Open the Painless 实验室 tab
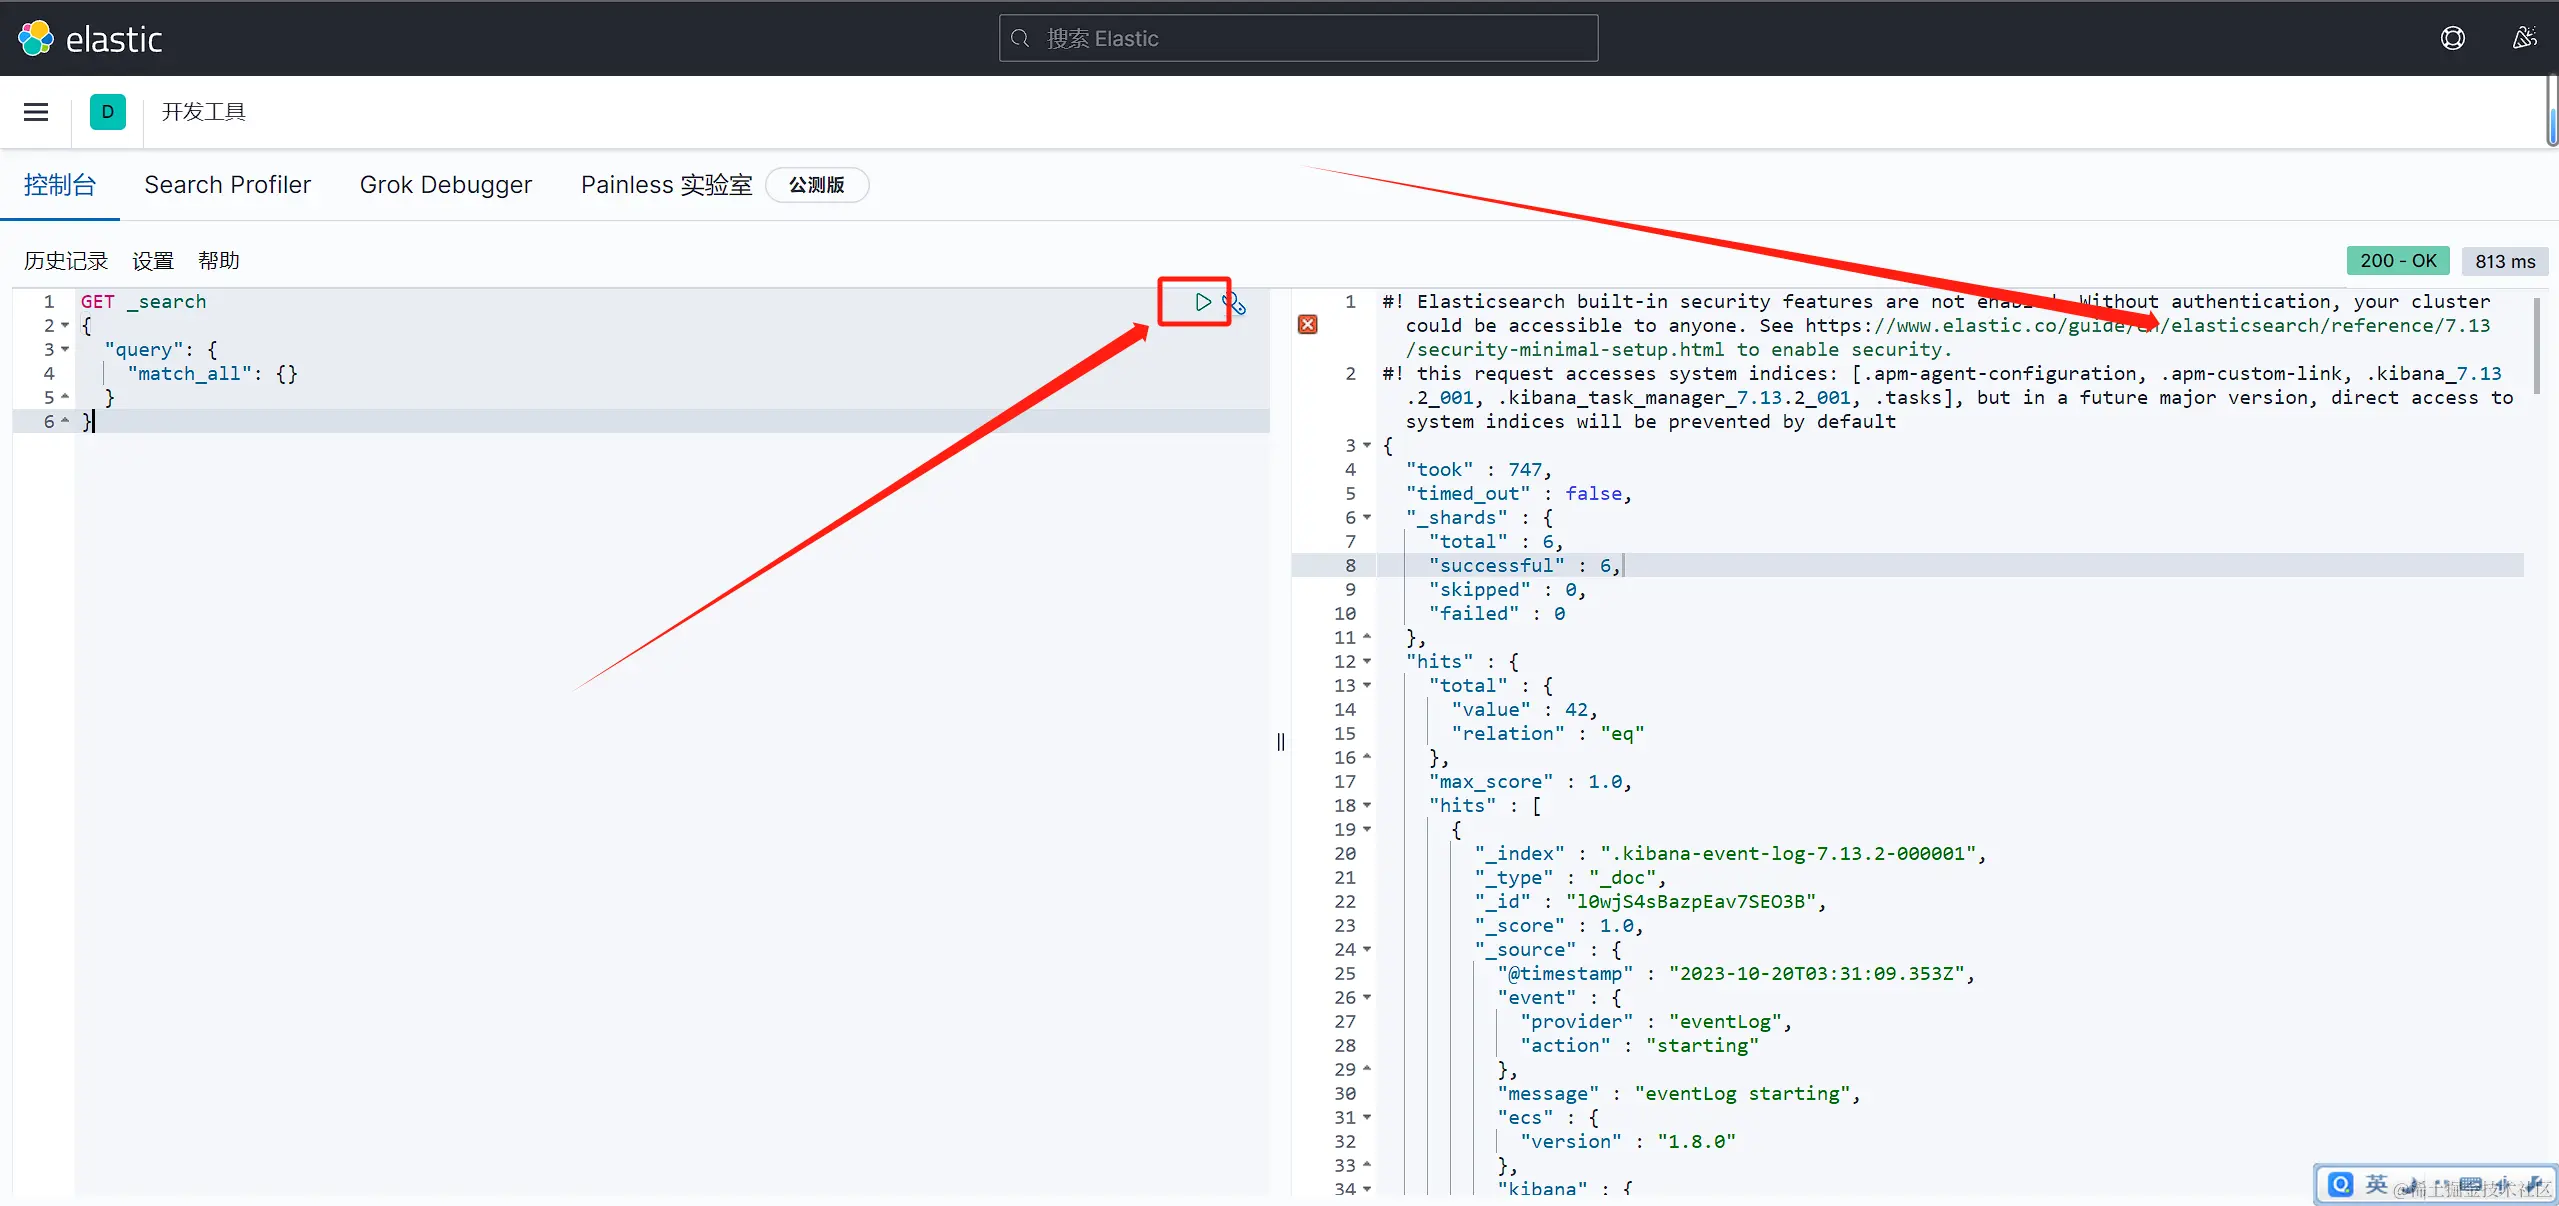This screenshot has height=1206, width=2559. pyautogui.click(x=666, y=185)
